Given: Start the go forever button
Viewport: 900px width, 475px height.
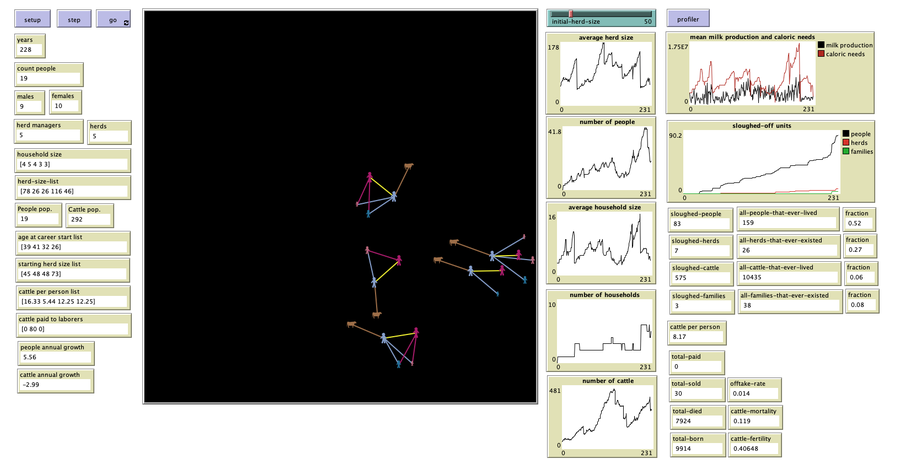Looking at the screenshot, I should pyautogui.click(x=113, y=19).
